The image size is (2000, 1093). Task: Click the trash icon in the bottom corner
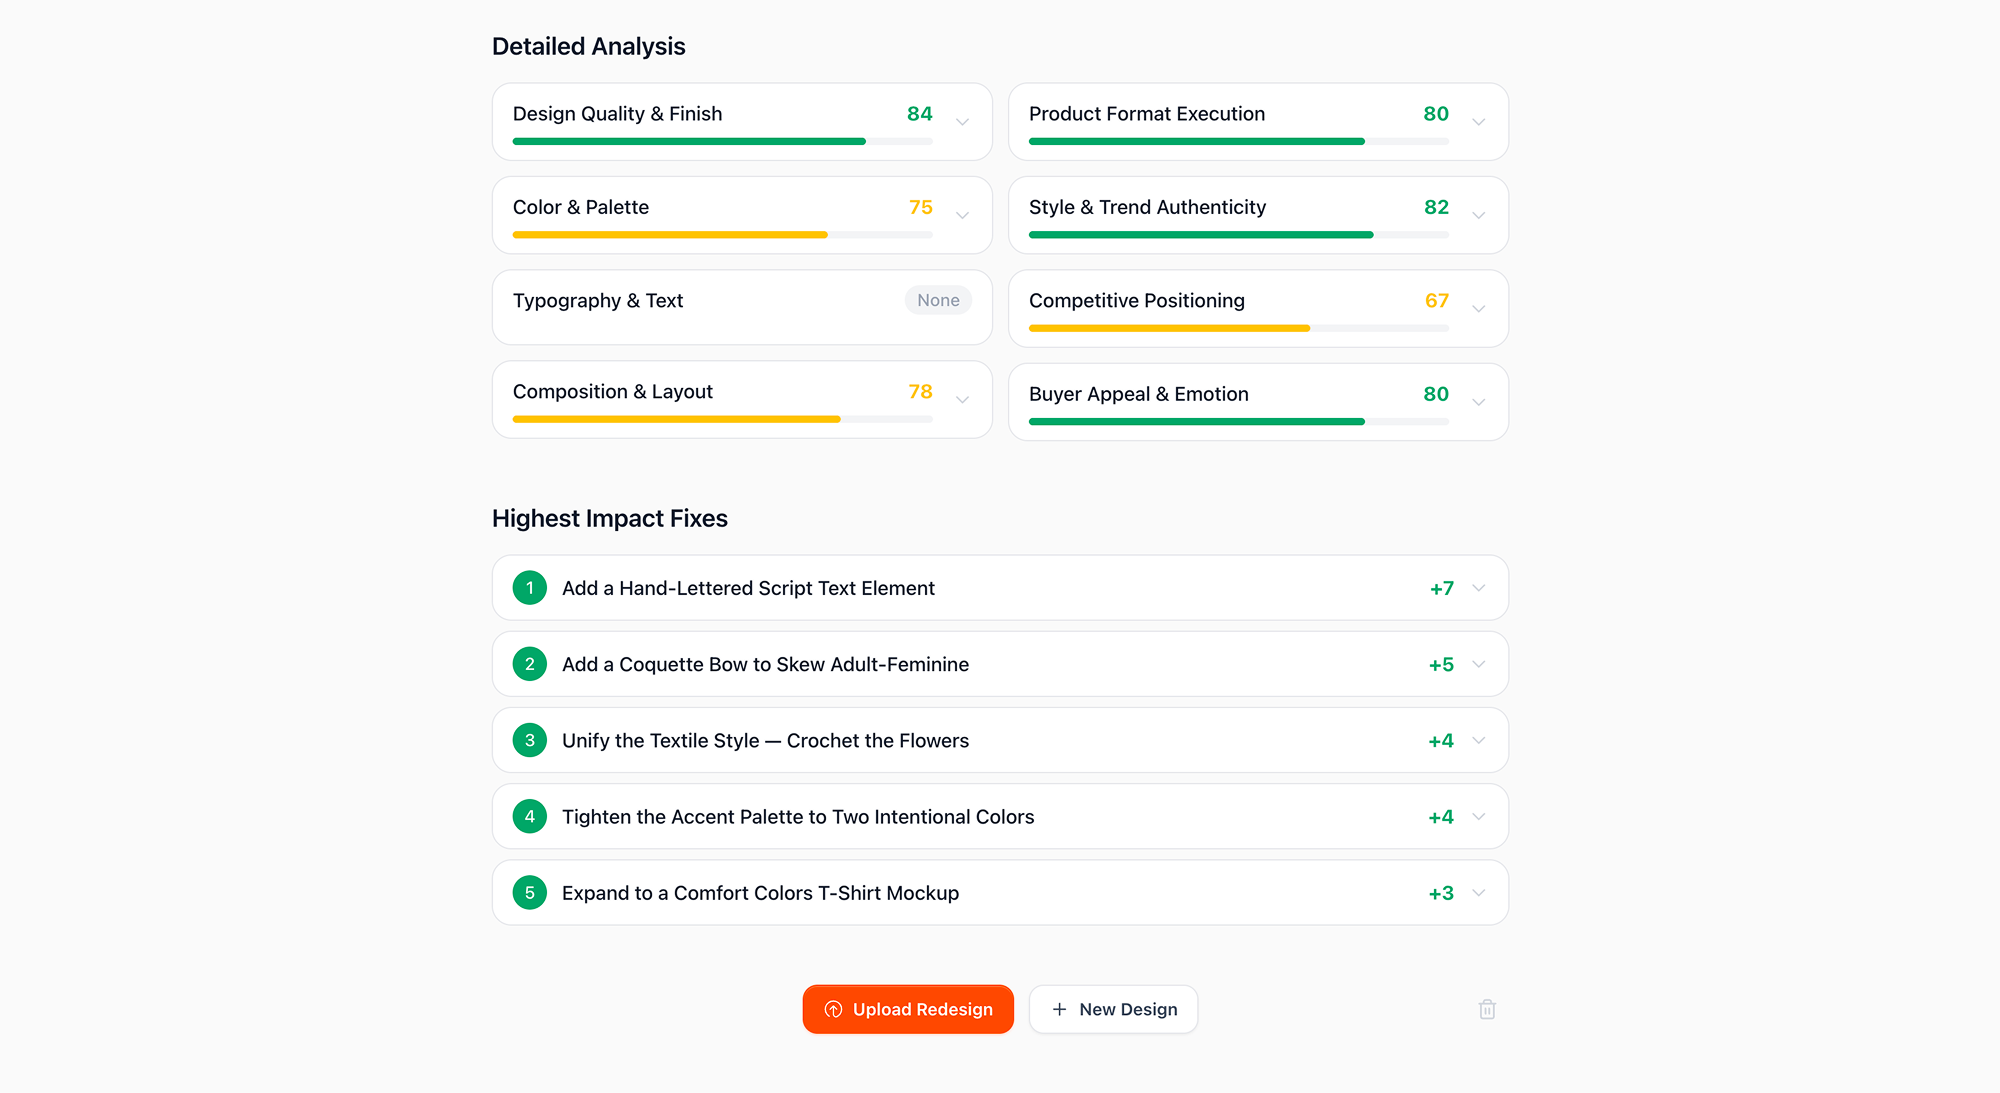[1487, 1009]
